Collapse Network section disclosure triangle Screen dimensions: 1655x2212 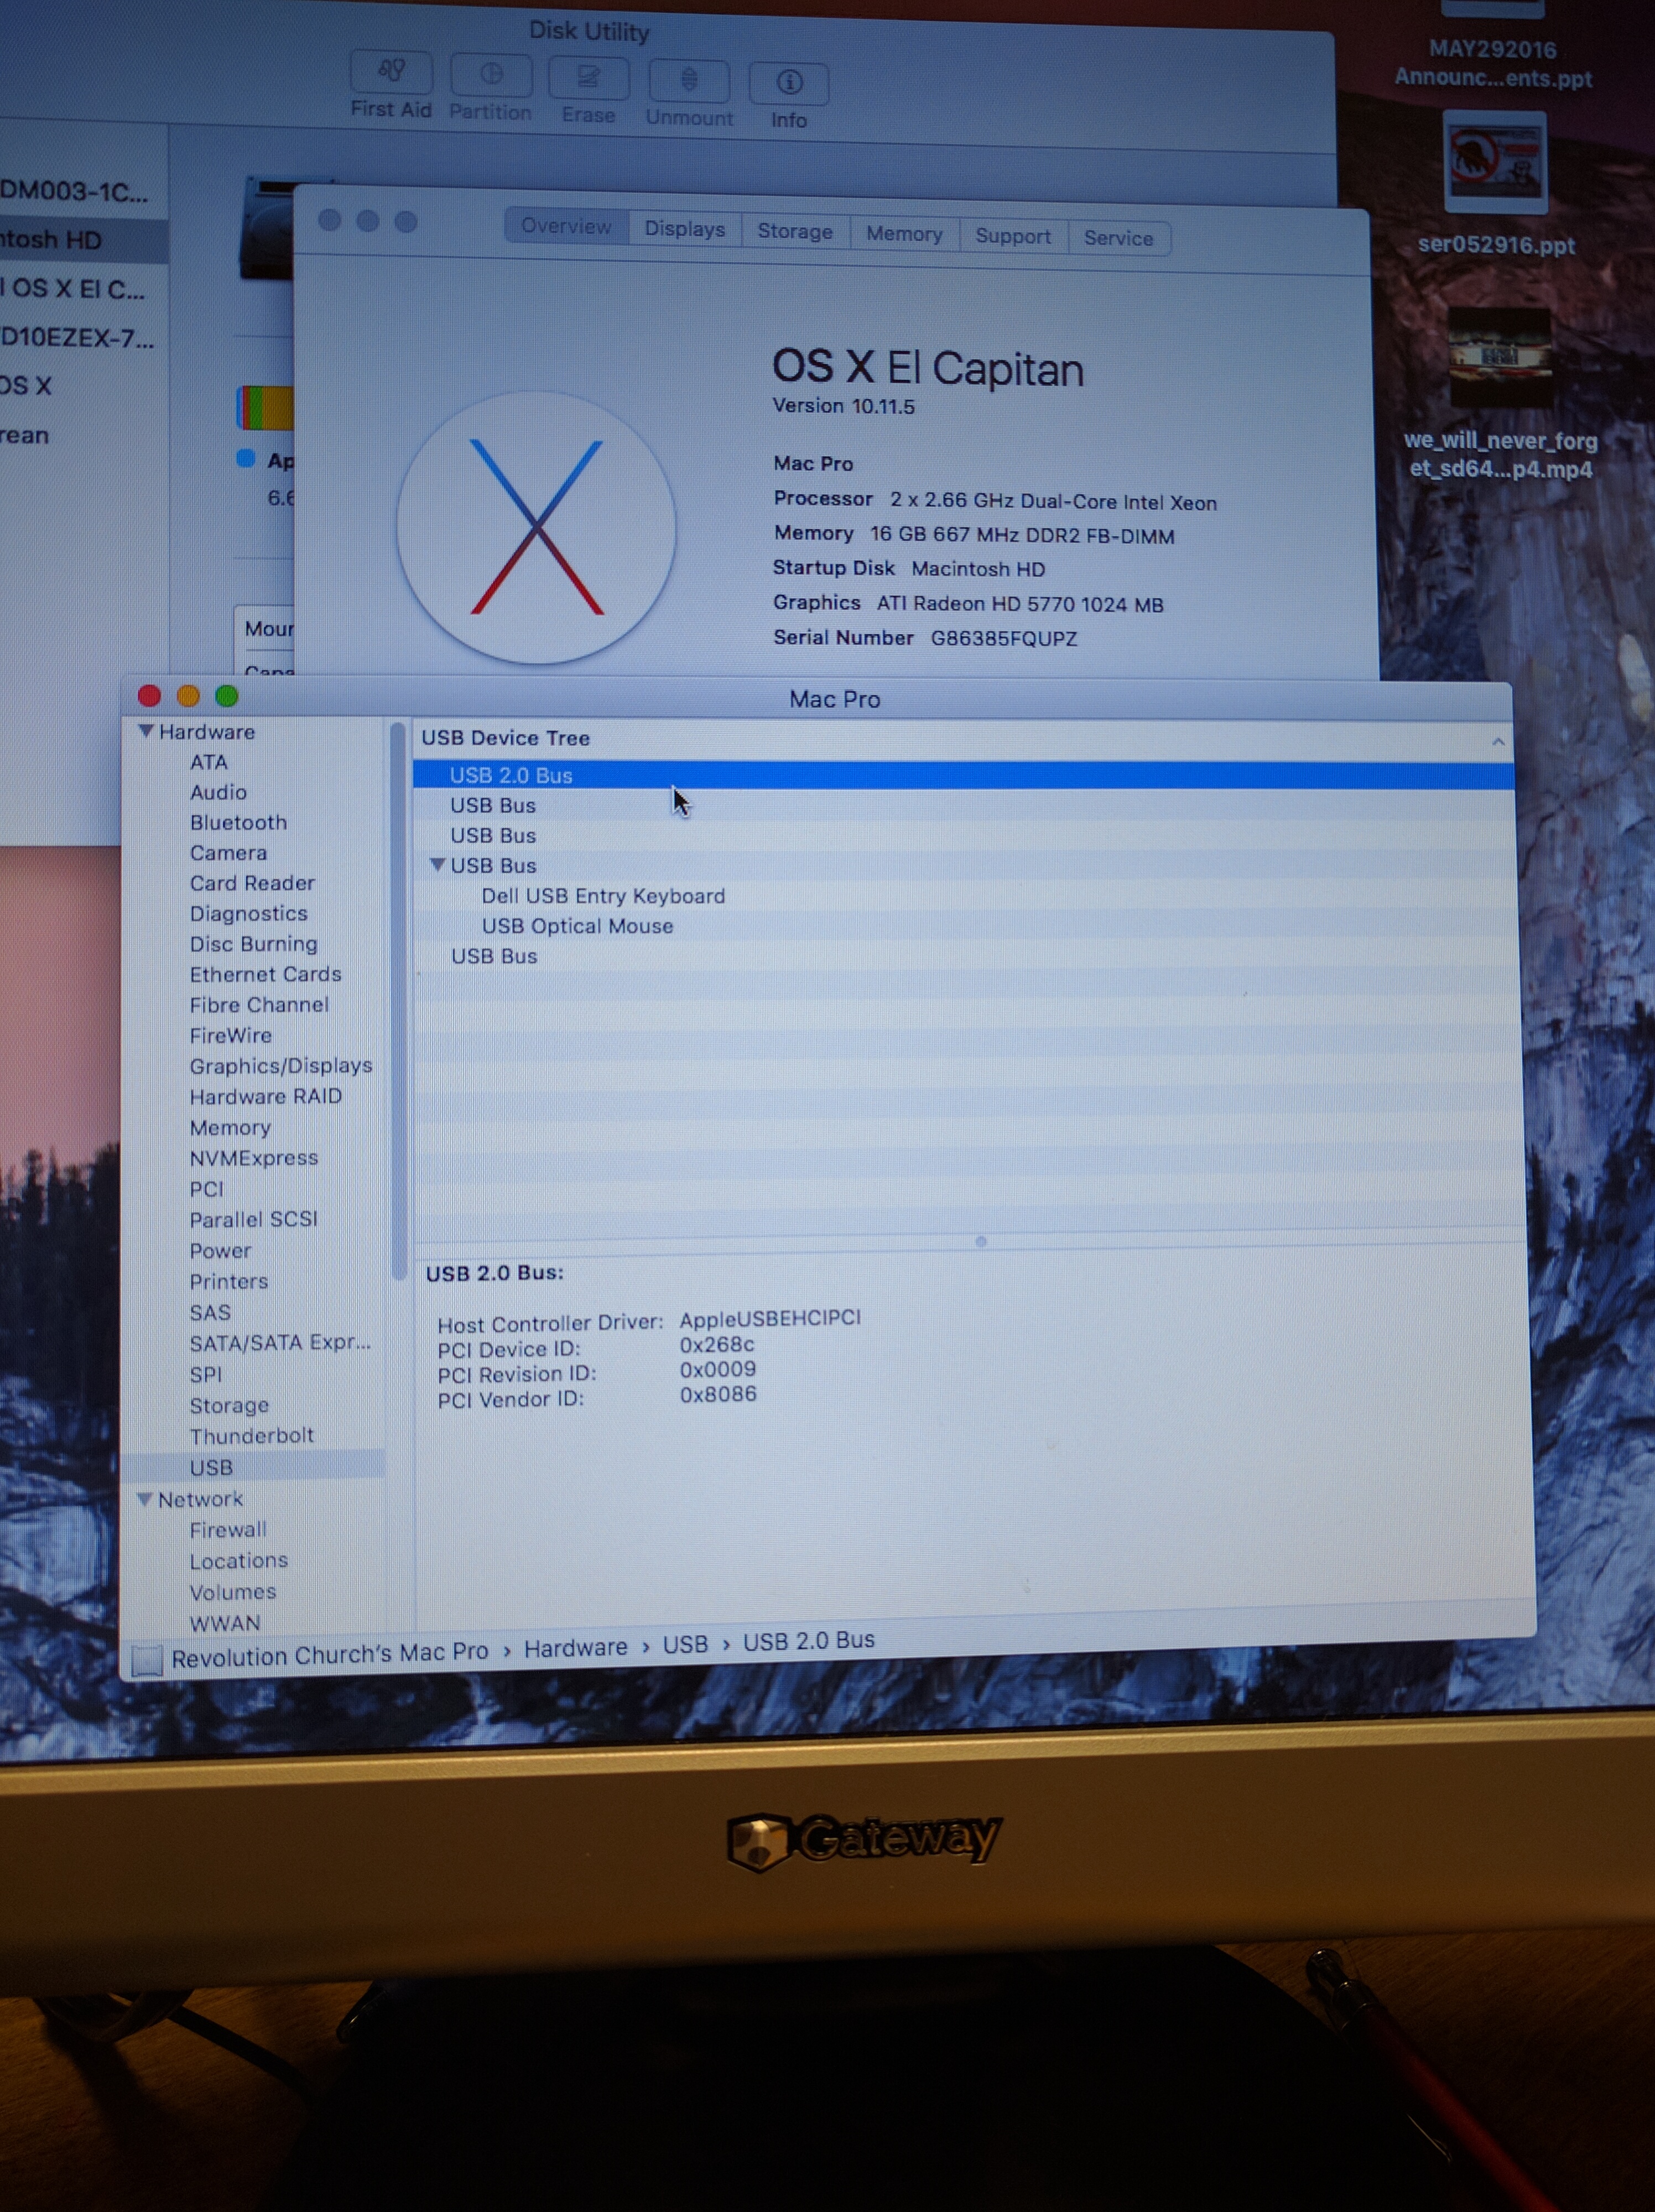pyautogui.click(x=145, y=1499)
